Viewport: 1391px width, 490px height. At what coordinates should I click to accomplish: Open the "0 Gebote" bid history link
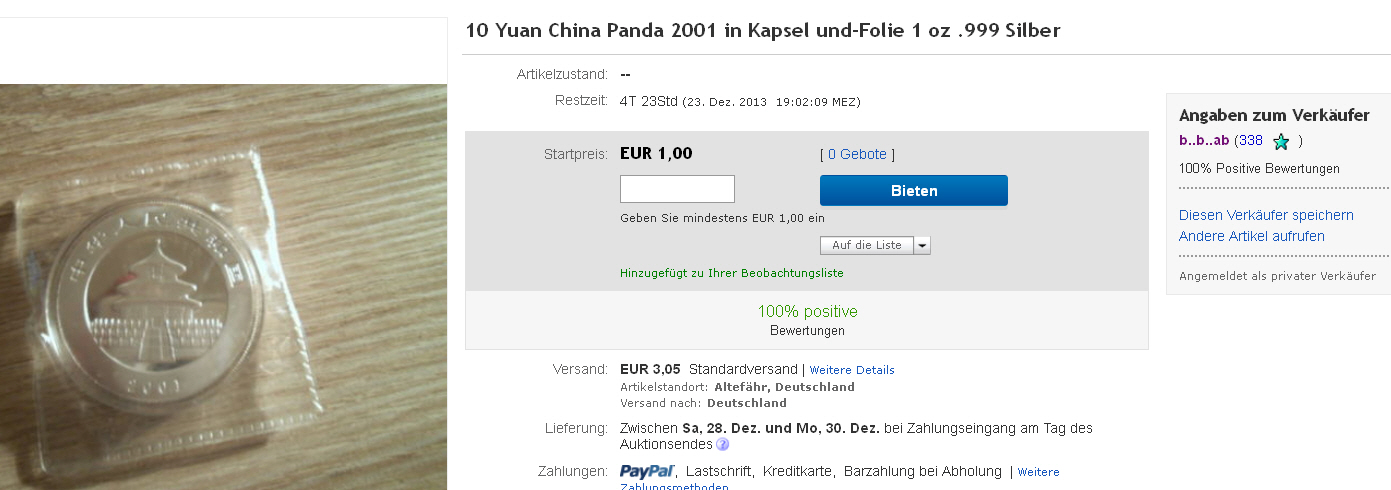pos(857,154)
